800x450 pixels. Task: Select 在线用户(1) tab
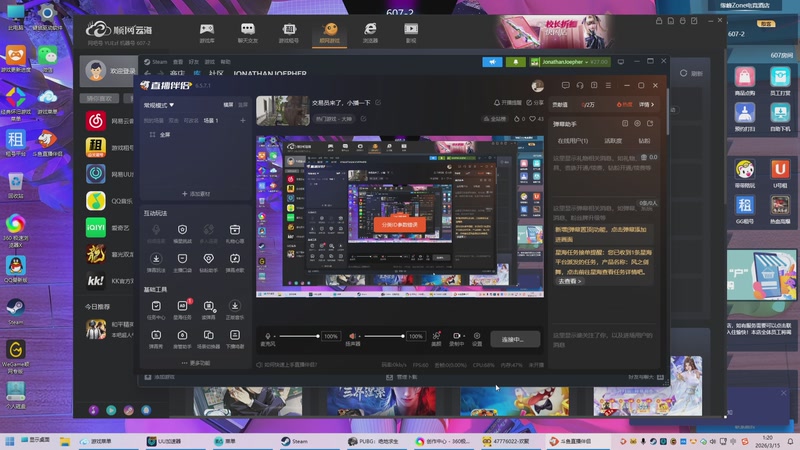[572, 141]
